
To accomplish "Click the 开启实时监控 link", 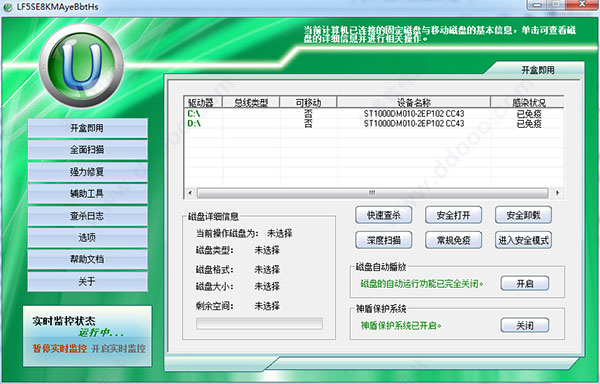I will (x=118, y=348).
